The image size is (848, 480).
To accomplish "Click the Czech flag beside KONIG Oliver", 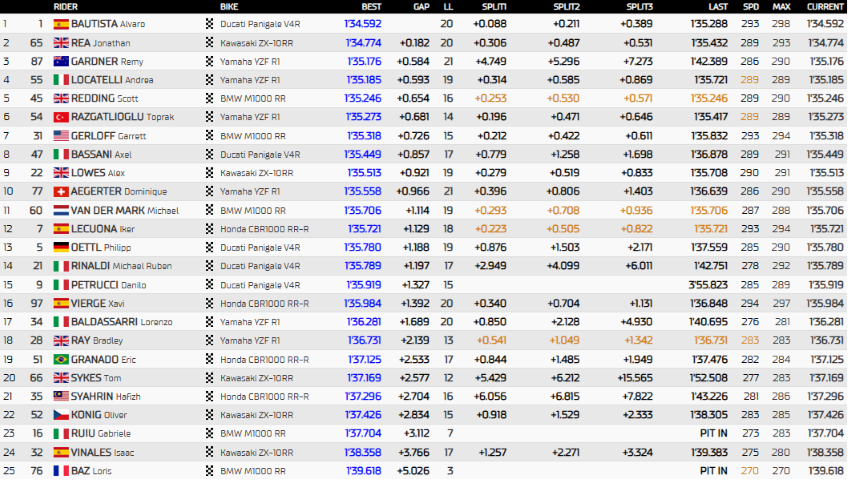I will tap(61, 415).
